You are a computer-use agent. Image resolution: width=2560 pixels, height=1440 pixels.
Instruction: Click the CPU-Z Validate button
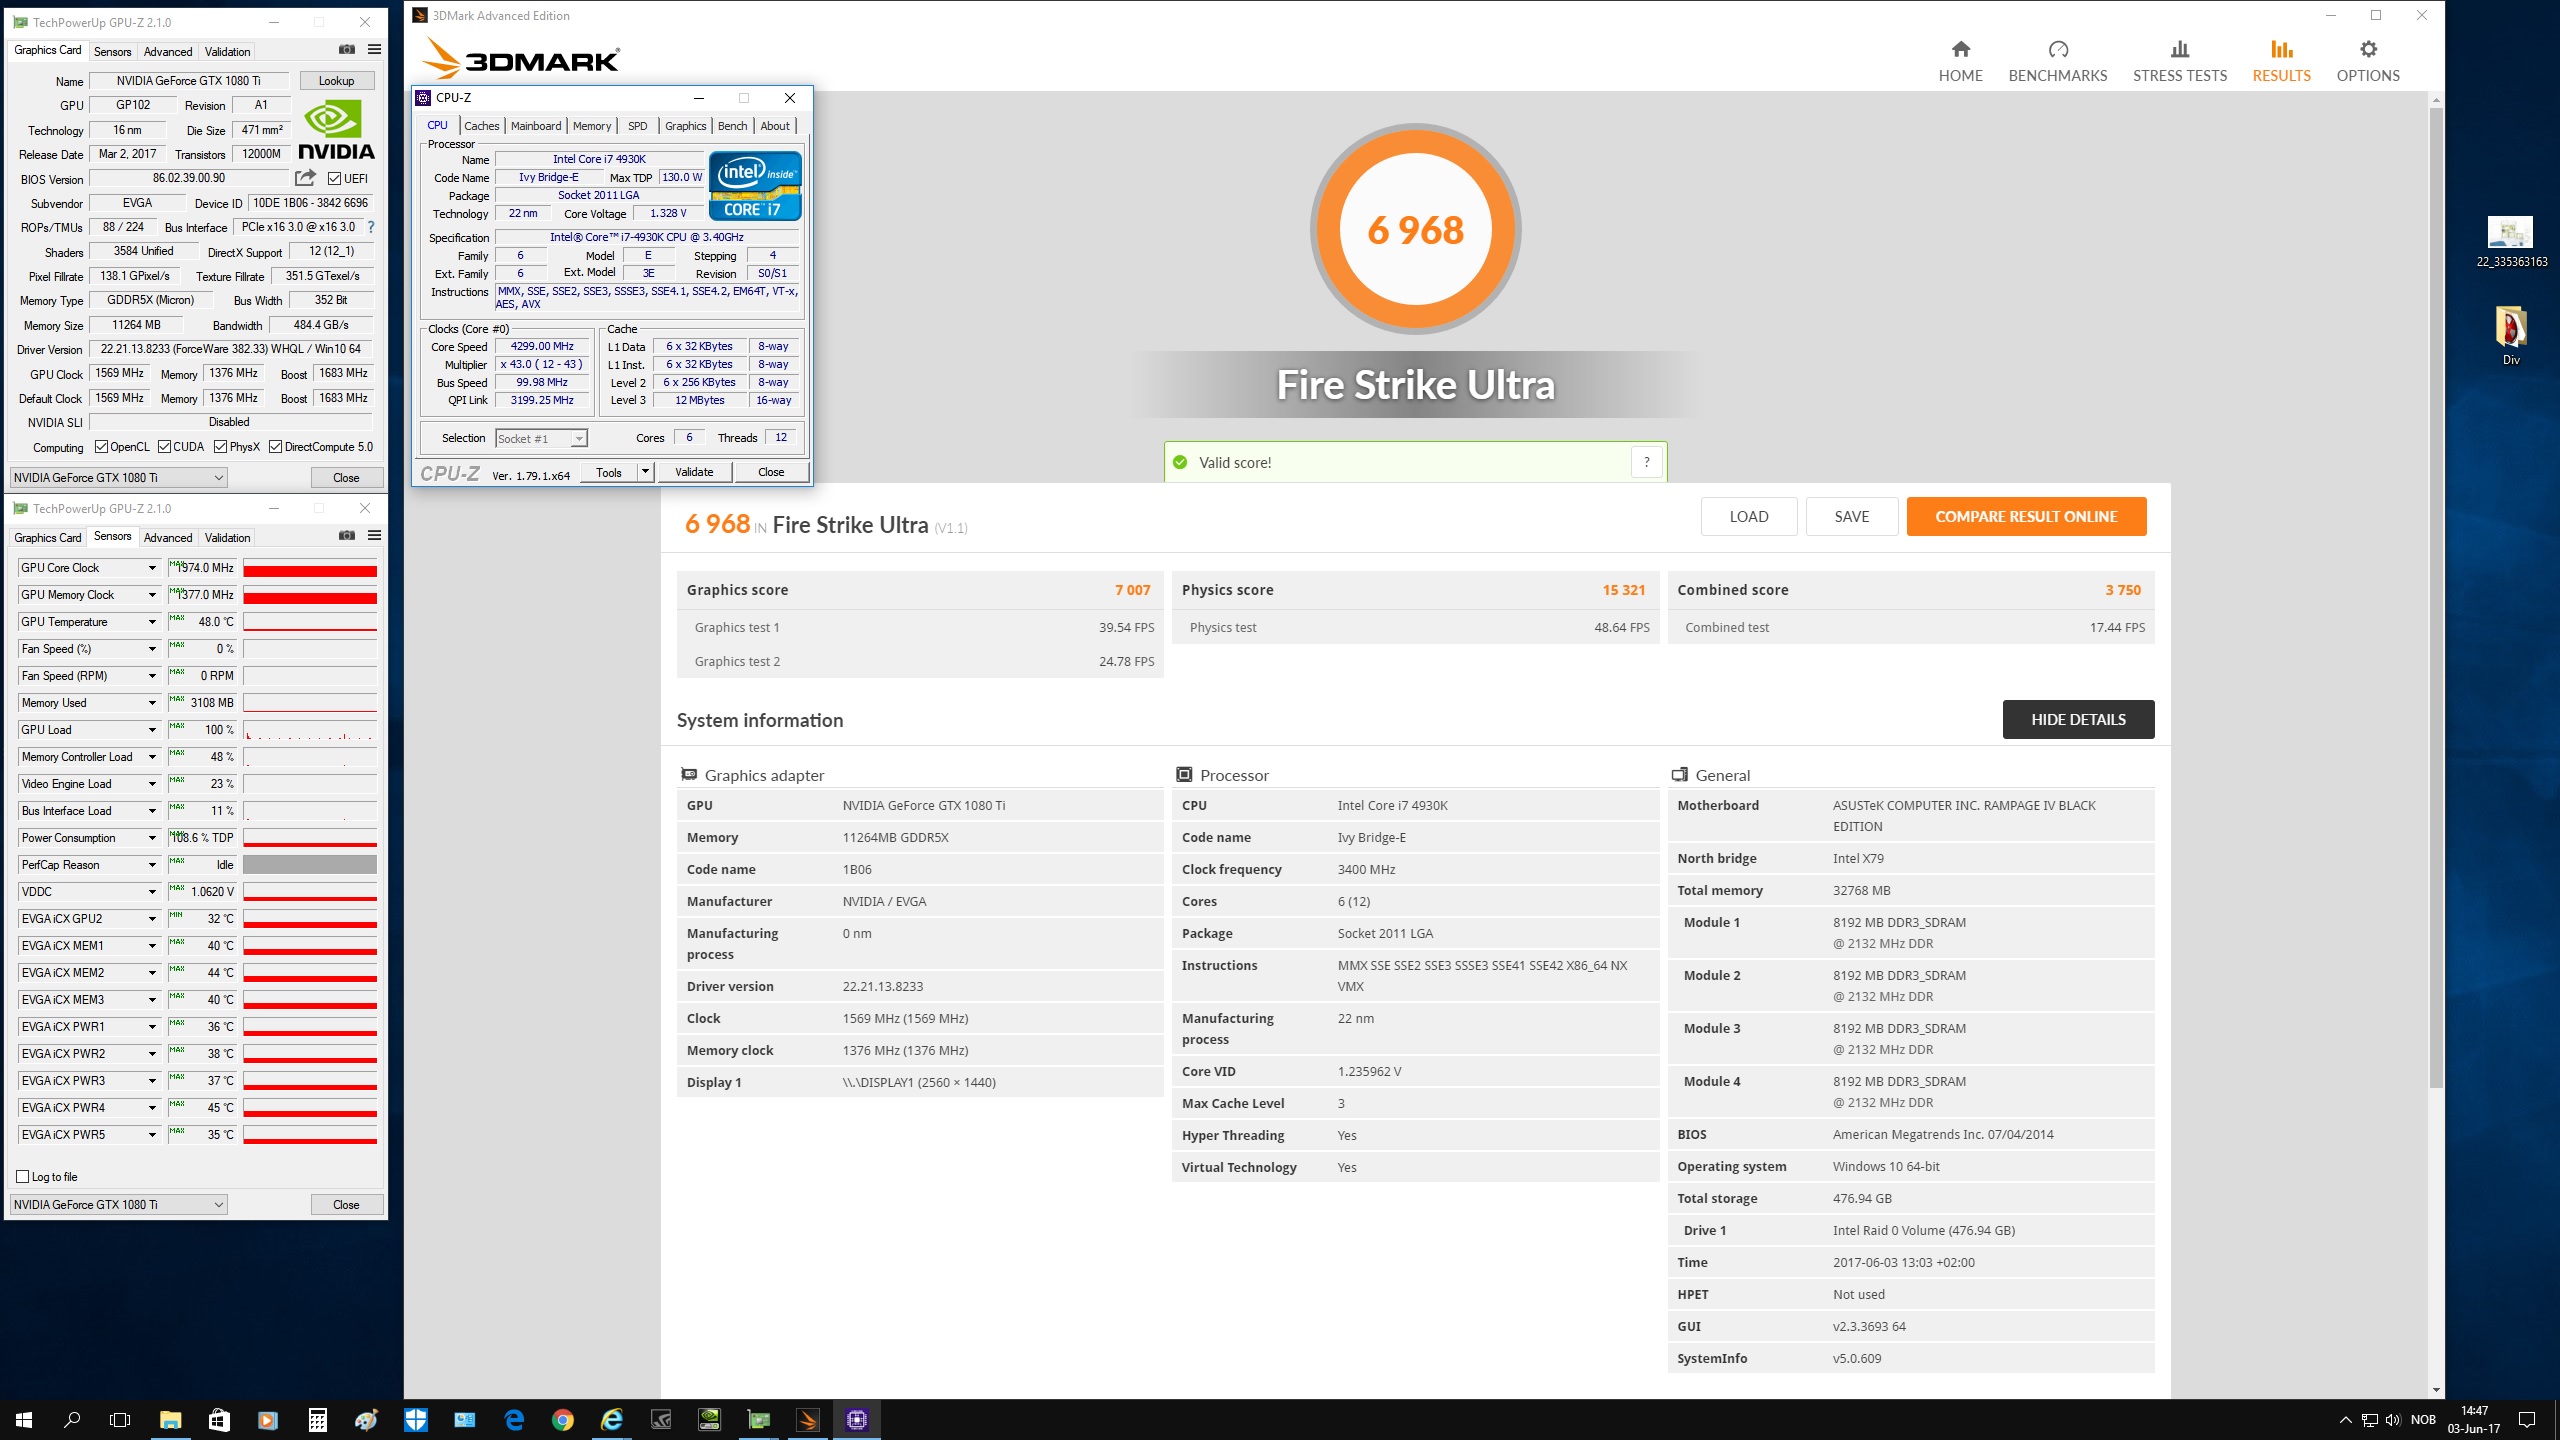(x=694, y=472)
